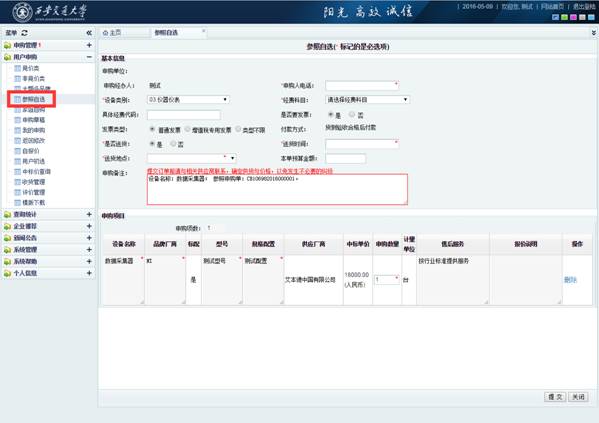Switch to the 主页 tab

pos(112,33)
